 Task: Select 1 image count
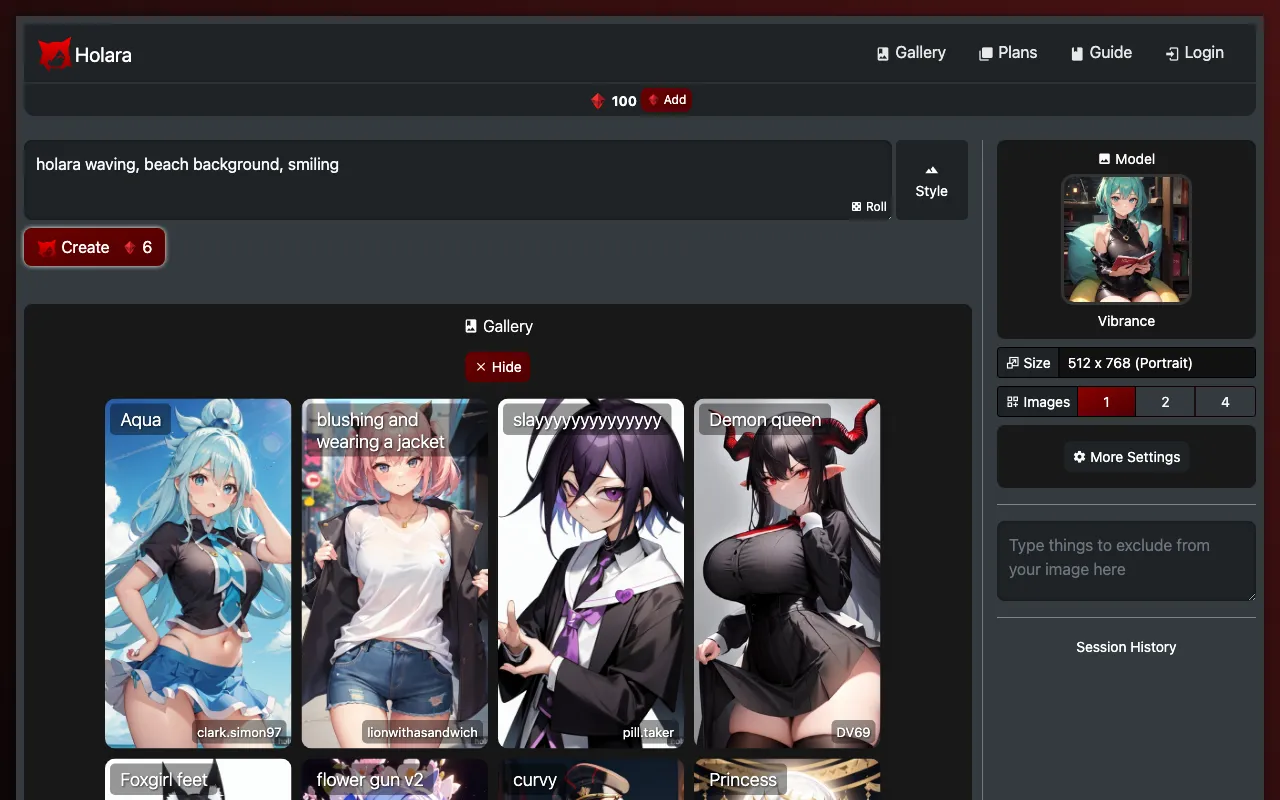1106,402
